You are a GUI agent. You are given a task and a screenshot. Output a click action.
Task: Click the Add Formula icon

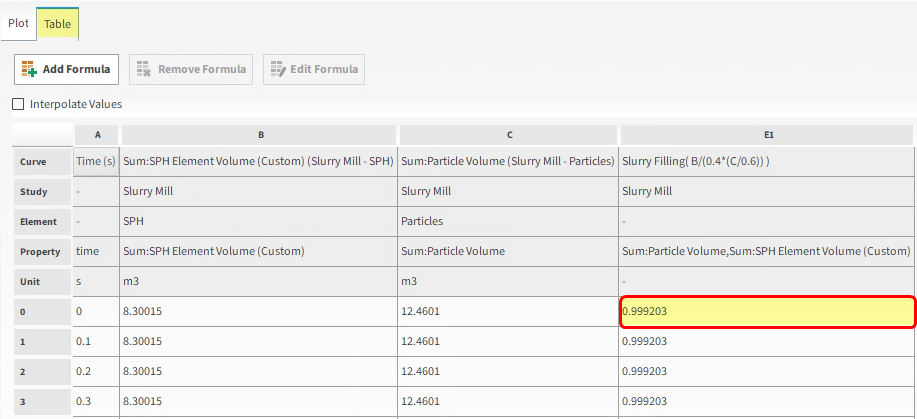[30, 70]
